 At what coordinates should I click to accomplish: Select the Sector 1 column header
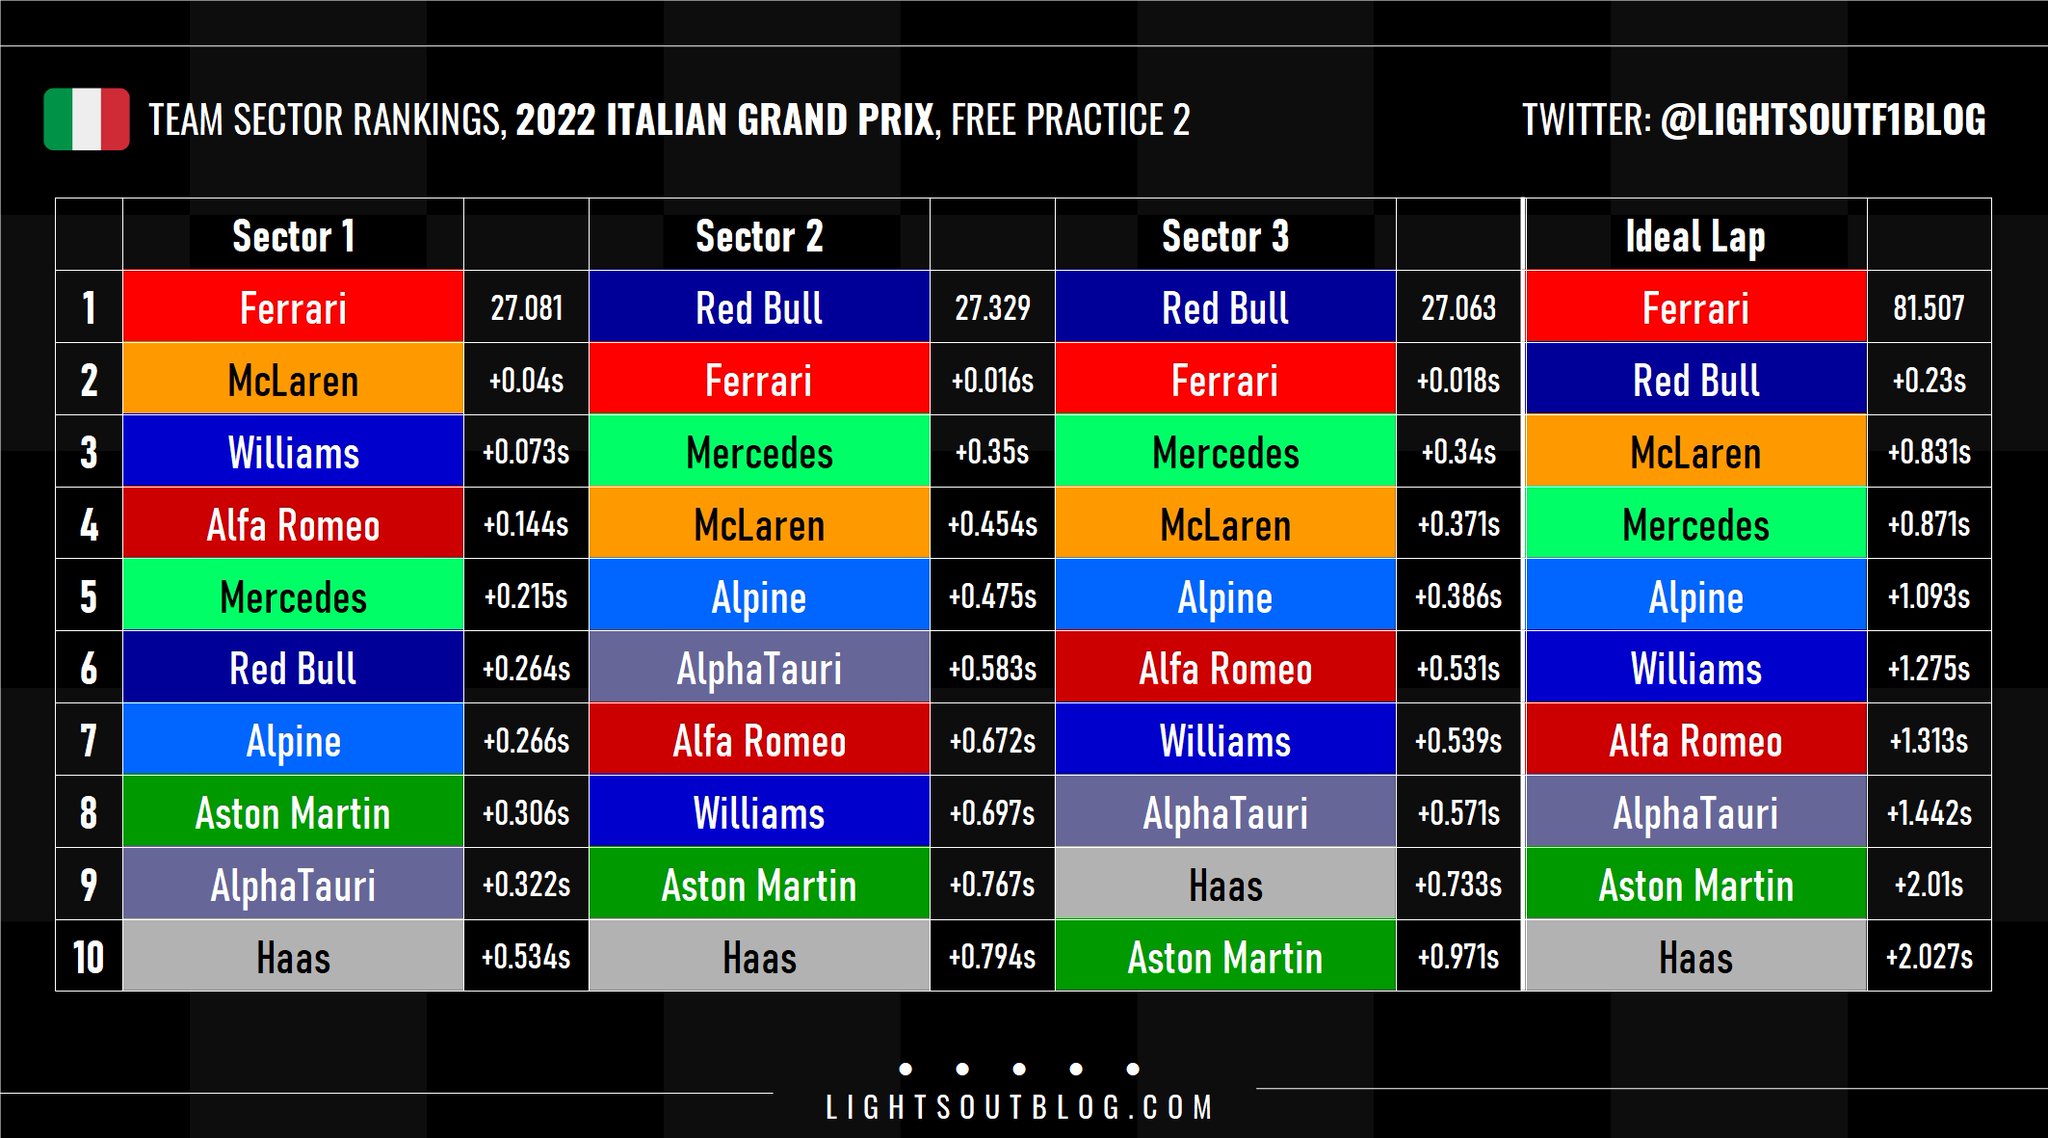point(293,237)
